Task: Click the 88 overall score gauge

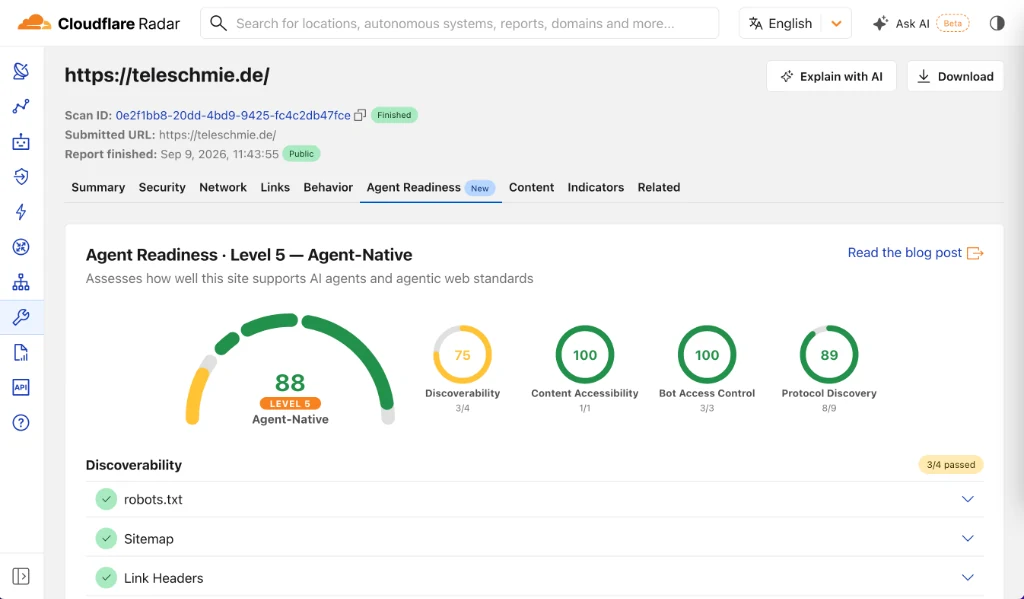Action: [x=290, y=370]
